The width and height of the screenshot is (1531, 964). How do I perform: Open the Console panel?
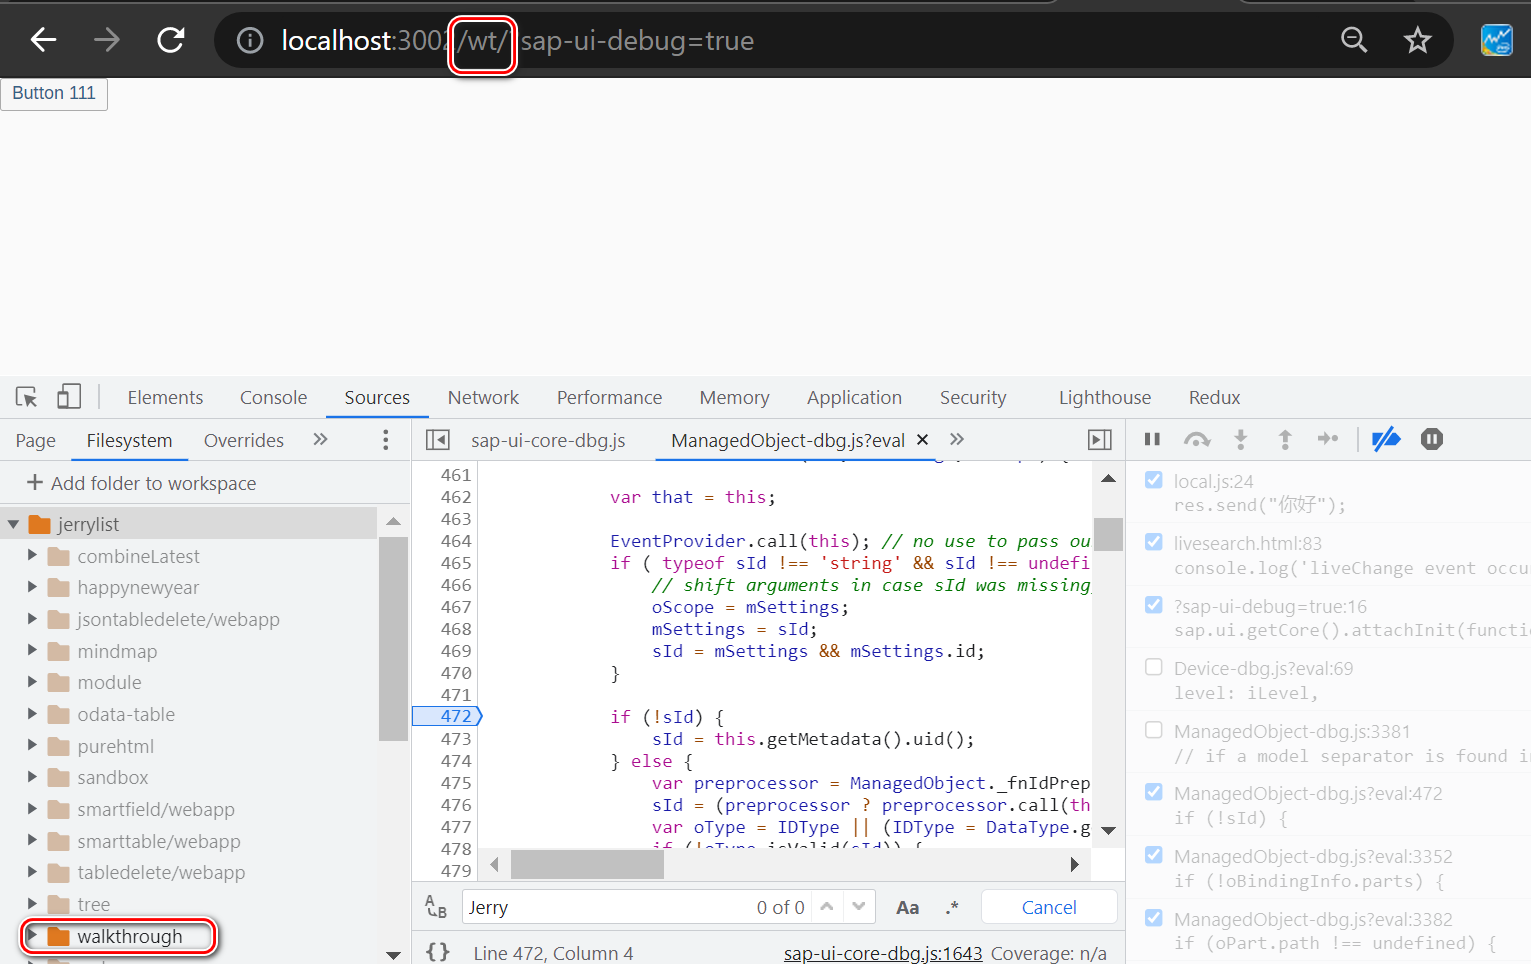pos(273,397)
